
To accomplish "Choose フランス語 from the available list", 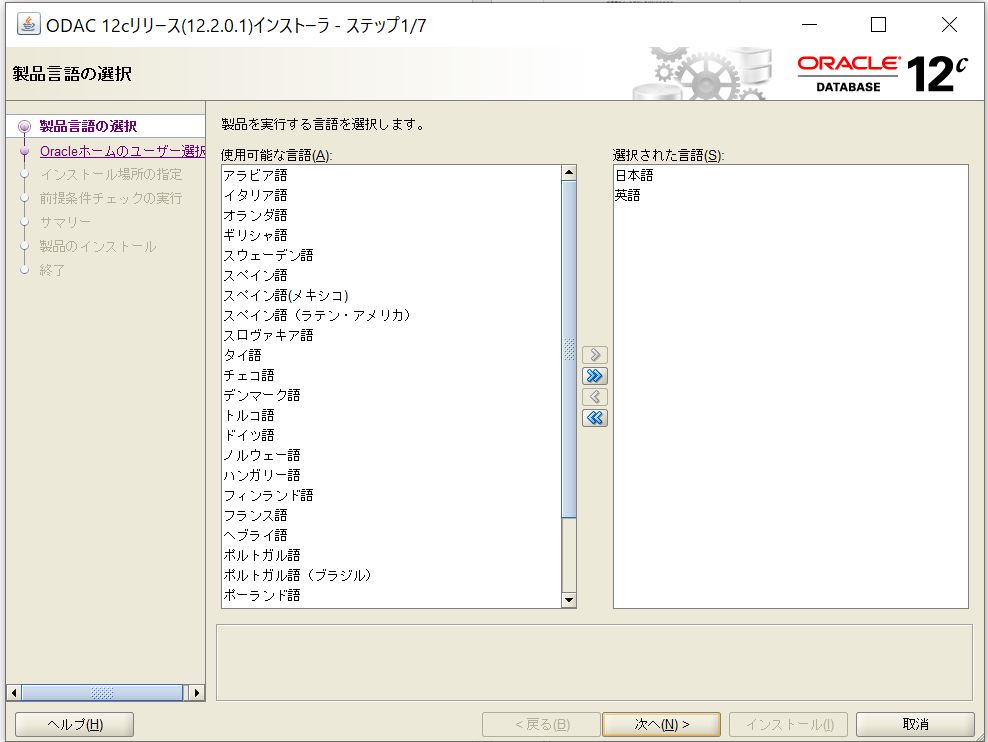I will pyautogui.click(x=255, y=515).
